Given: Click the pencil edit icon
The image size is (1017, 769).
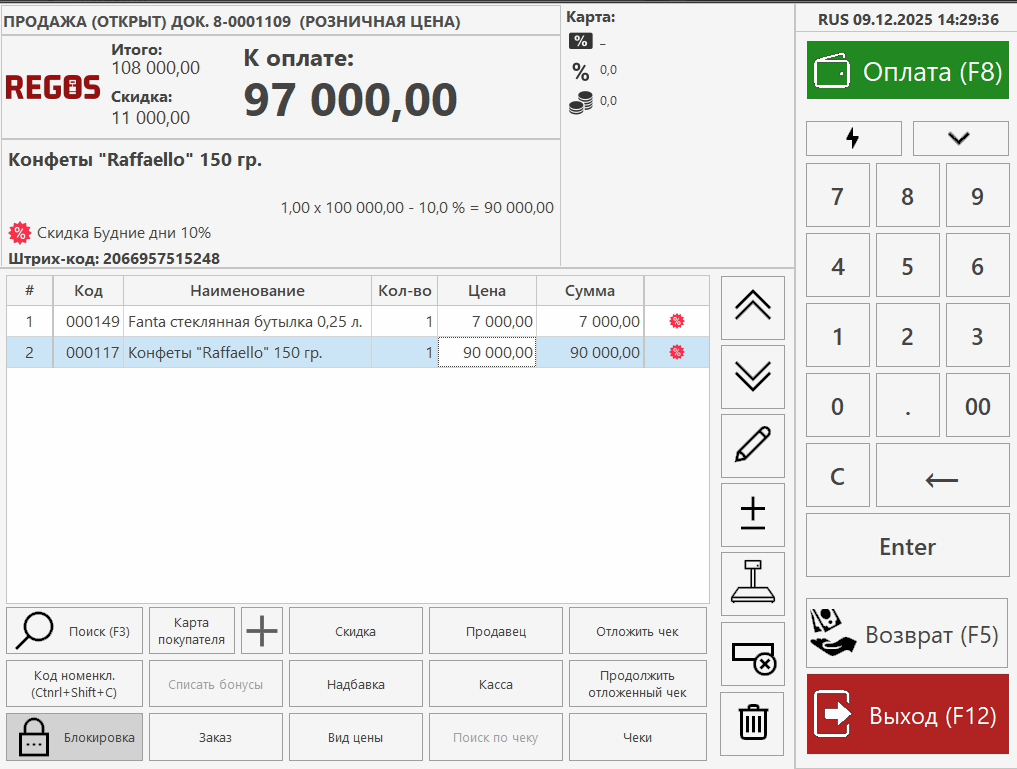Looking at the screenshot, I should (752, 445).
